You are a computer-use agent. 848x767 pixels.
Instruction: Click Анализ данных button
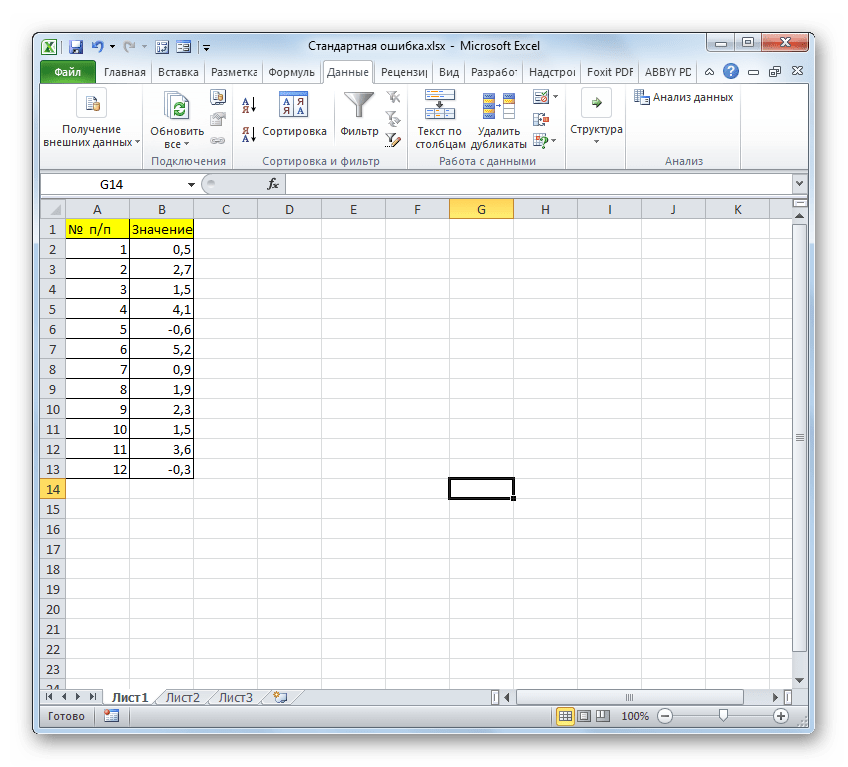[x=684, y=97]
